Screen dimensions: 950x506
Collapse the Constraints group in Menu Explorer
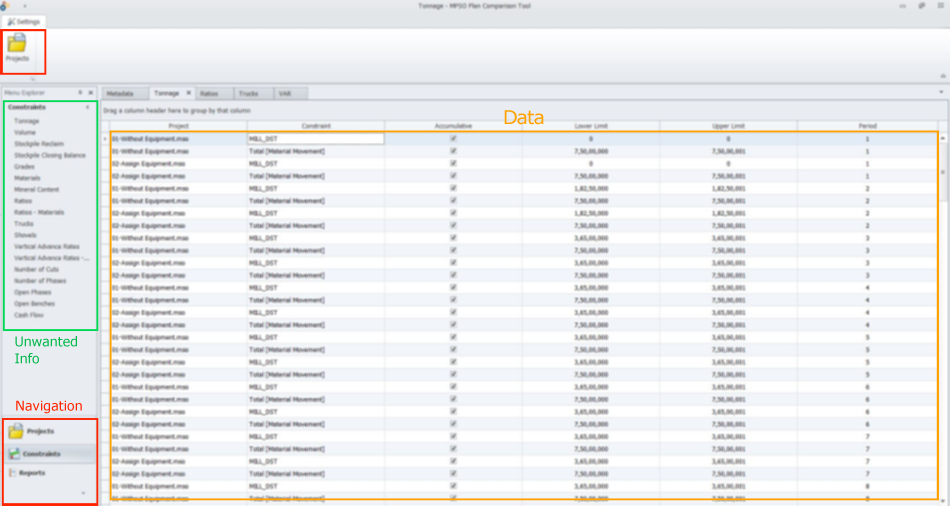pos(88,107)
